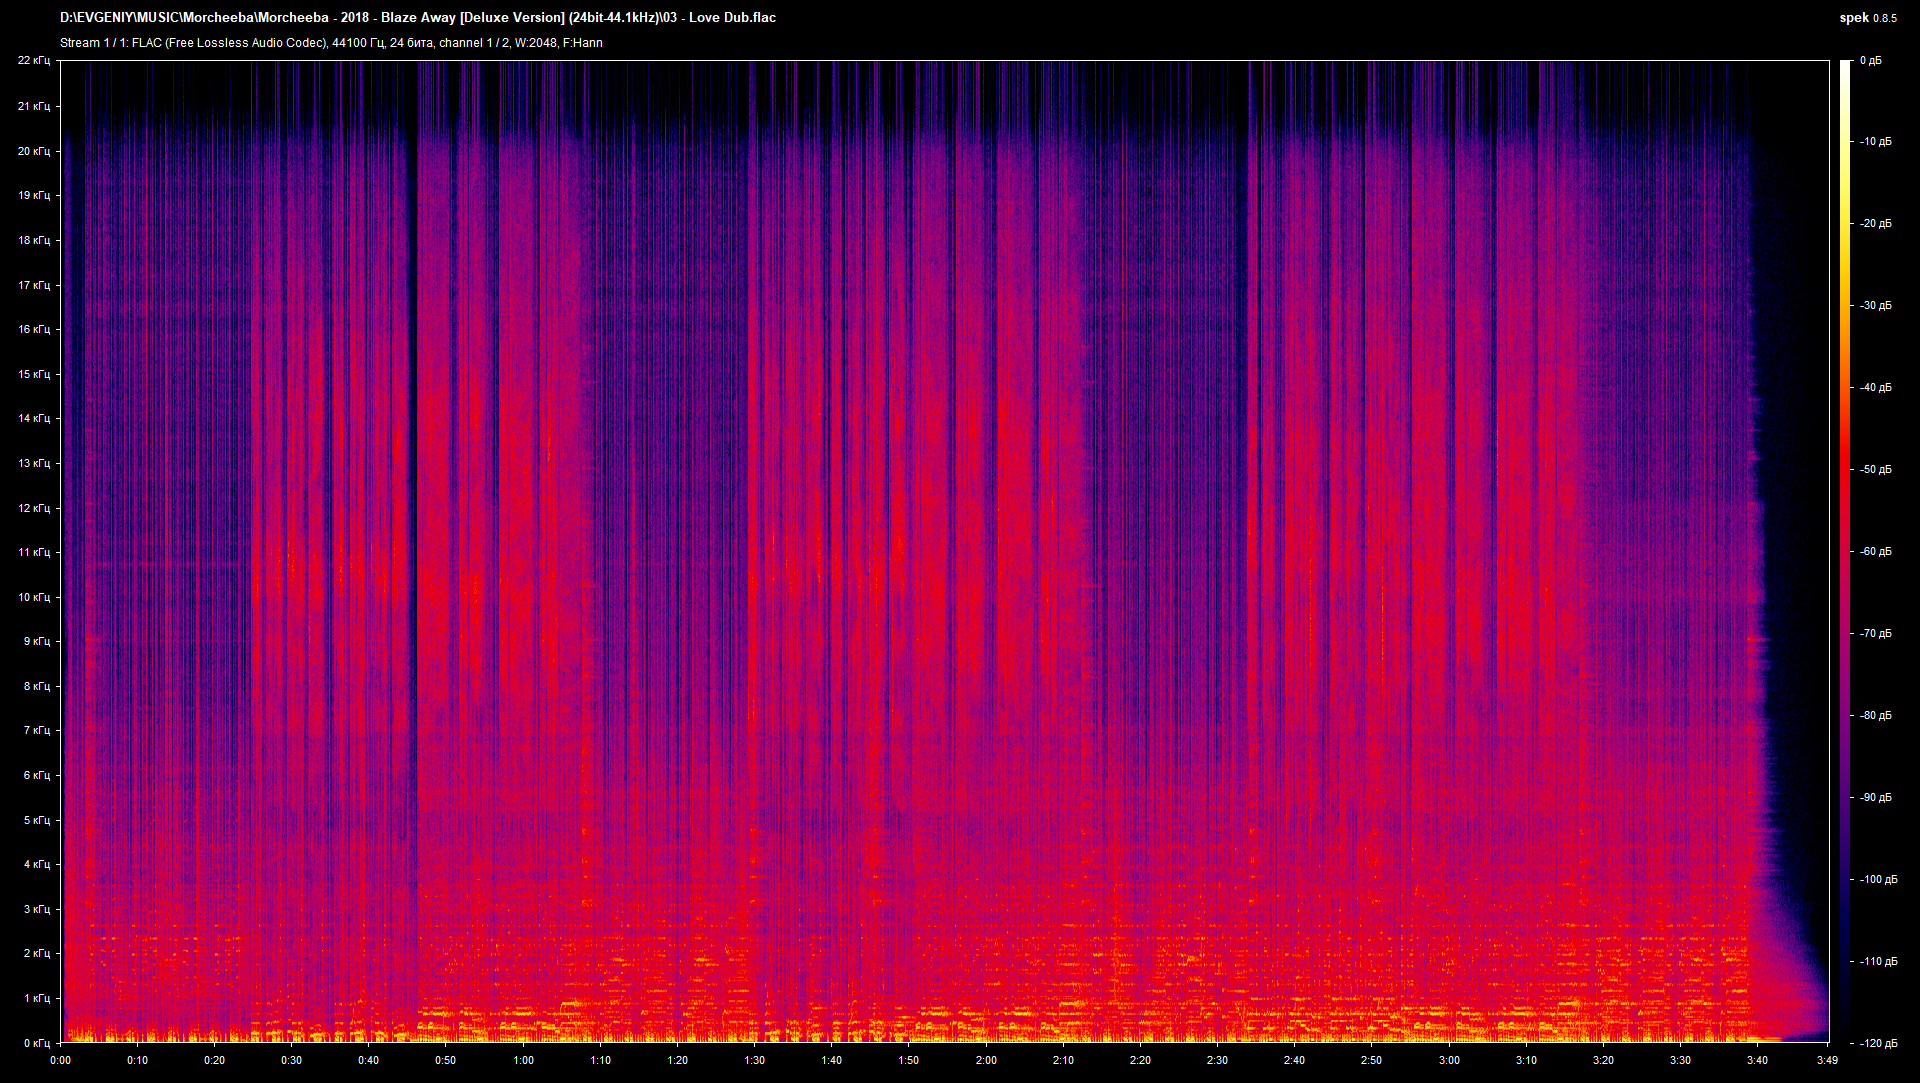1920x1083 pixels.
Task: Click the 'spek 0.8.5' label
Action: (1867, 18)
